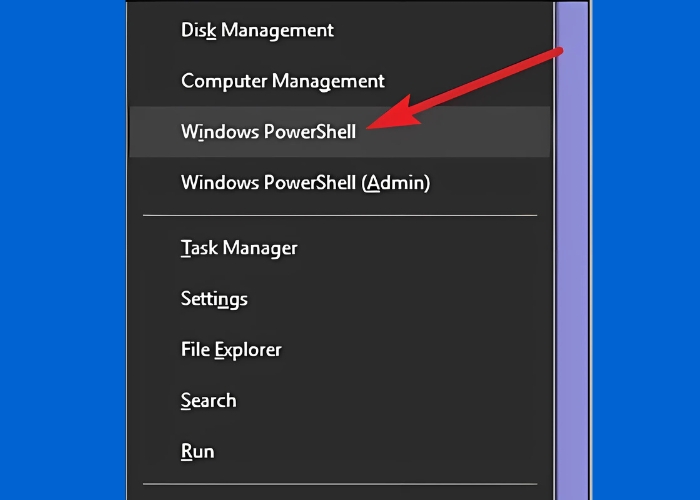Open the Run dialog entry

[x=197, y=451]
